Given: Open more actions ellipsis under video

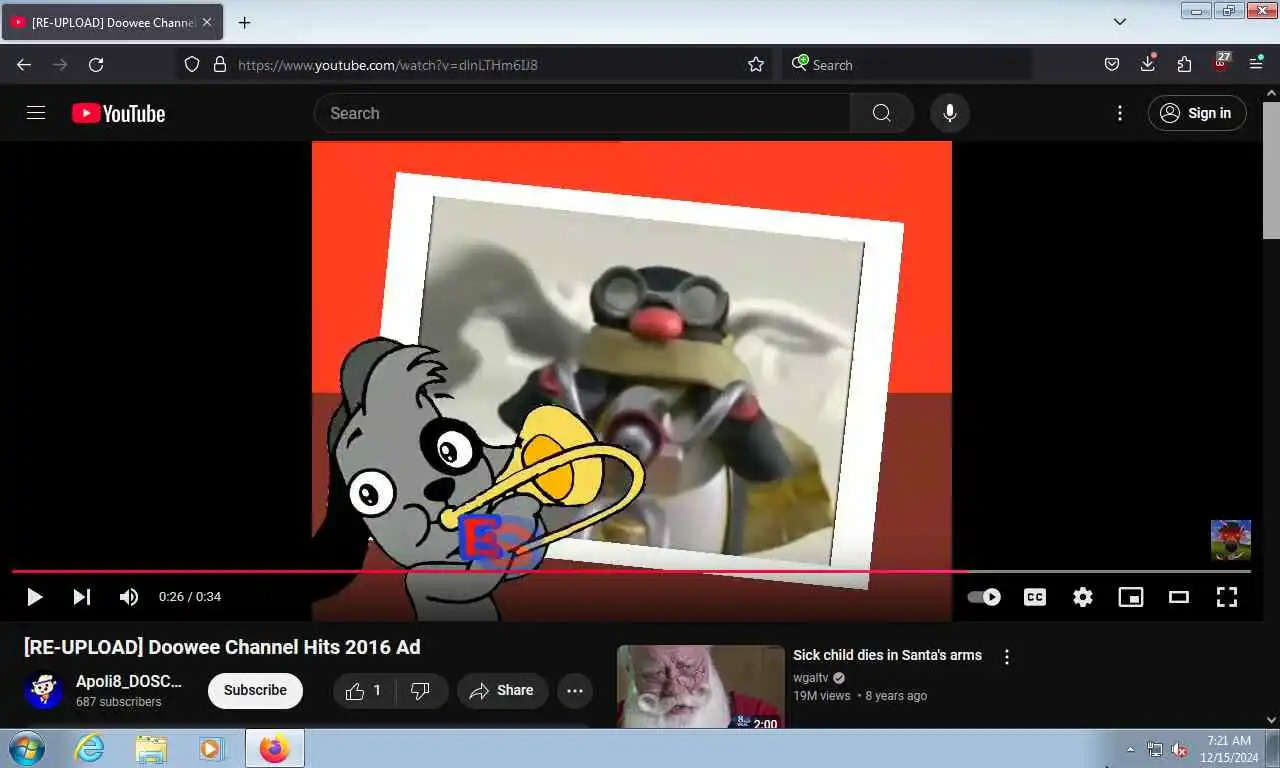Looking at the screenshot, I should point(575,690).
